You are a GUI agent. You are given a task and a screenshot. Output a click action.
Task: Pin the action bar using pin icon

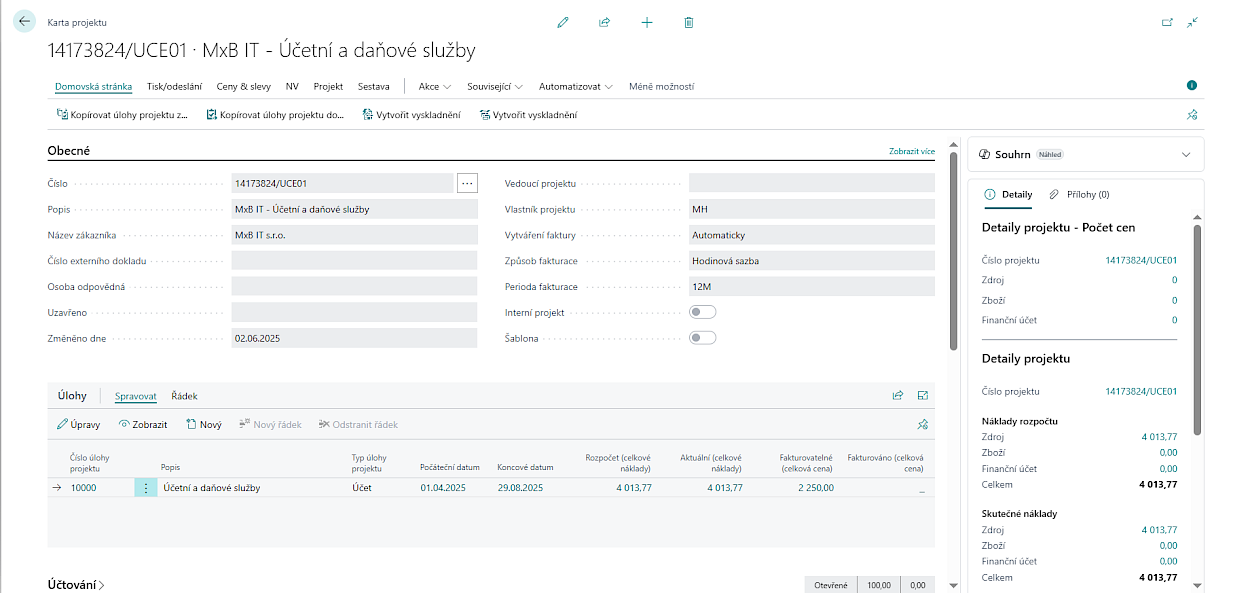(x=1191, y=115)
